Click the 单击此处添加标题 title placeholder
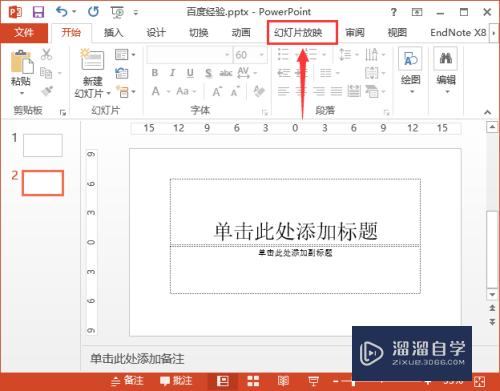This screenshot has width=500, height=391. [295, 212]
